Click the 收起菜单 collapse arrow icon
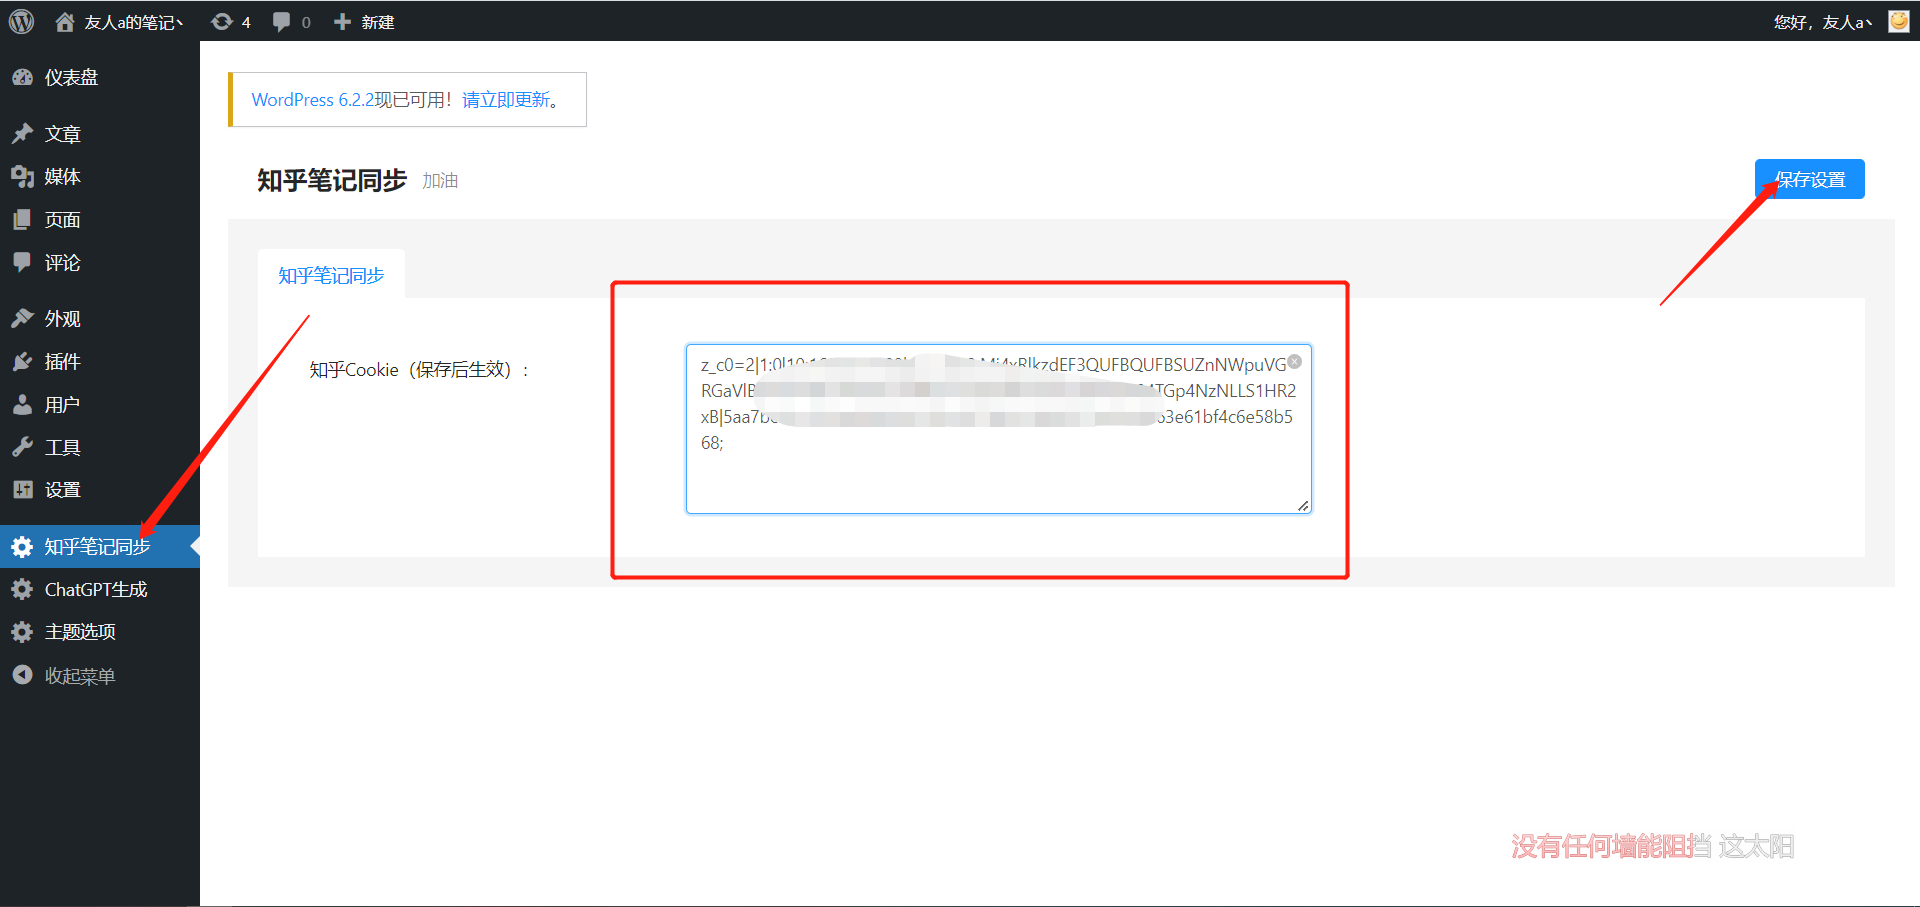The image size is (1920, 907). click(22, 675)
